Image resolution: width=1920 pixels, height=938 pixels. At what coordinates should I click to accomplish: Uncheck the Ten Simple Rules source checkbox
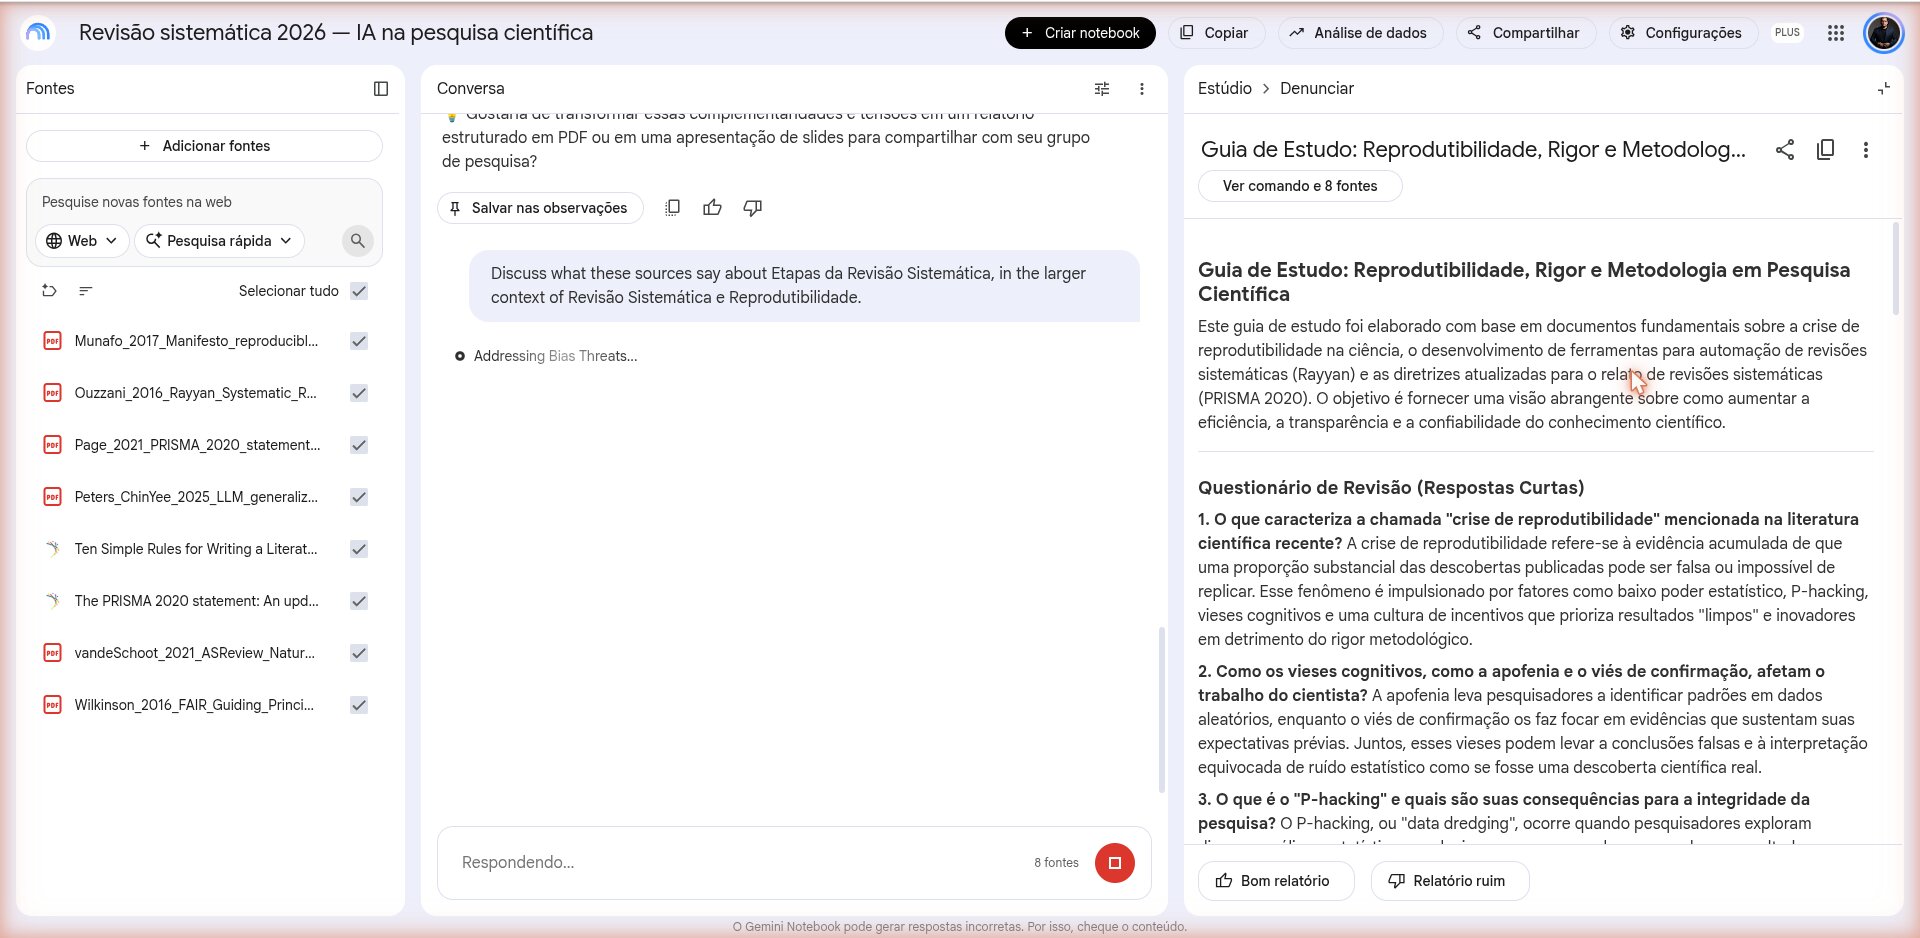point(359,549)
